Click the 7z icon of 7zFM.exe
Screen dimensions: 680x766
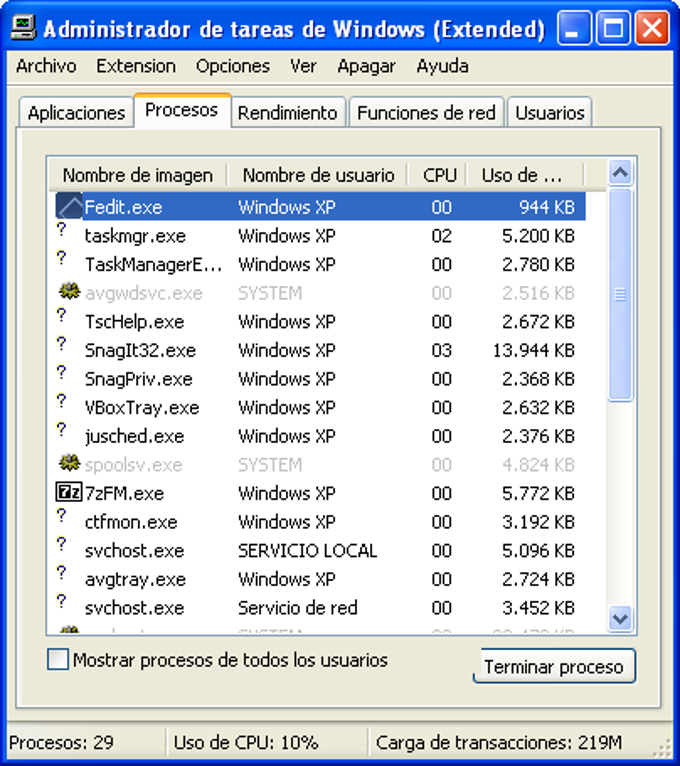[68, 492]
